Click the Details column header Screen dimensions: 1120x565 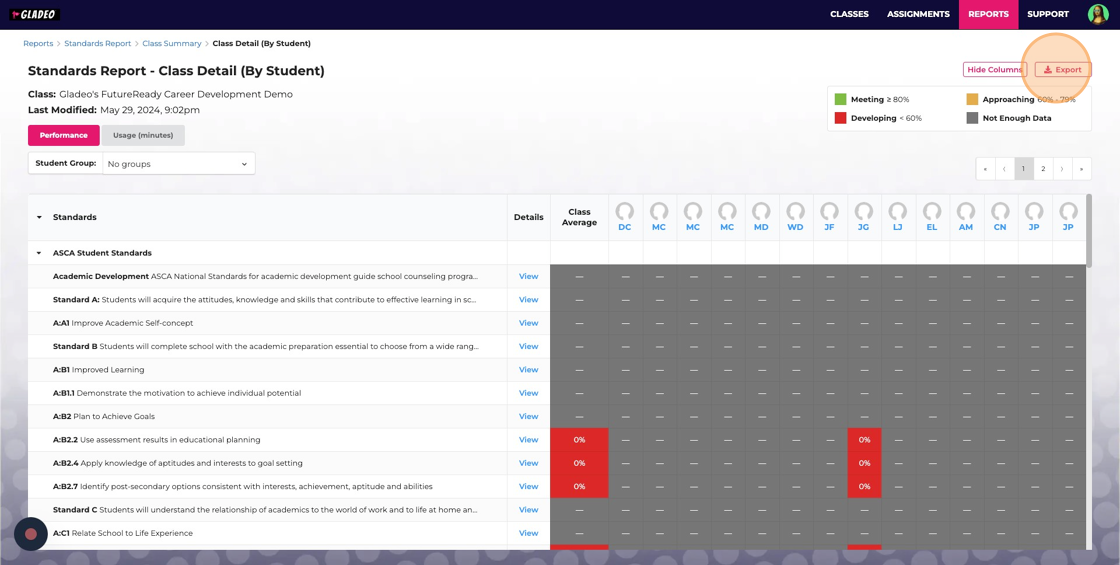click(529, 217)
